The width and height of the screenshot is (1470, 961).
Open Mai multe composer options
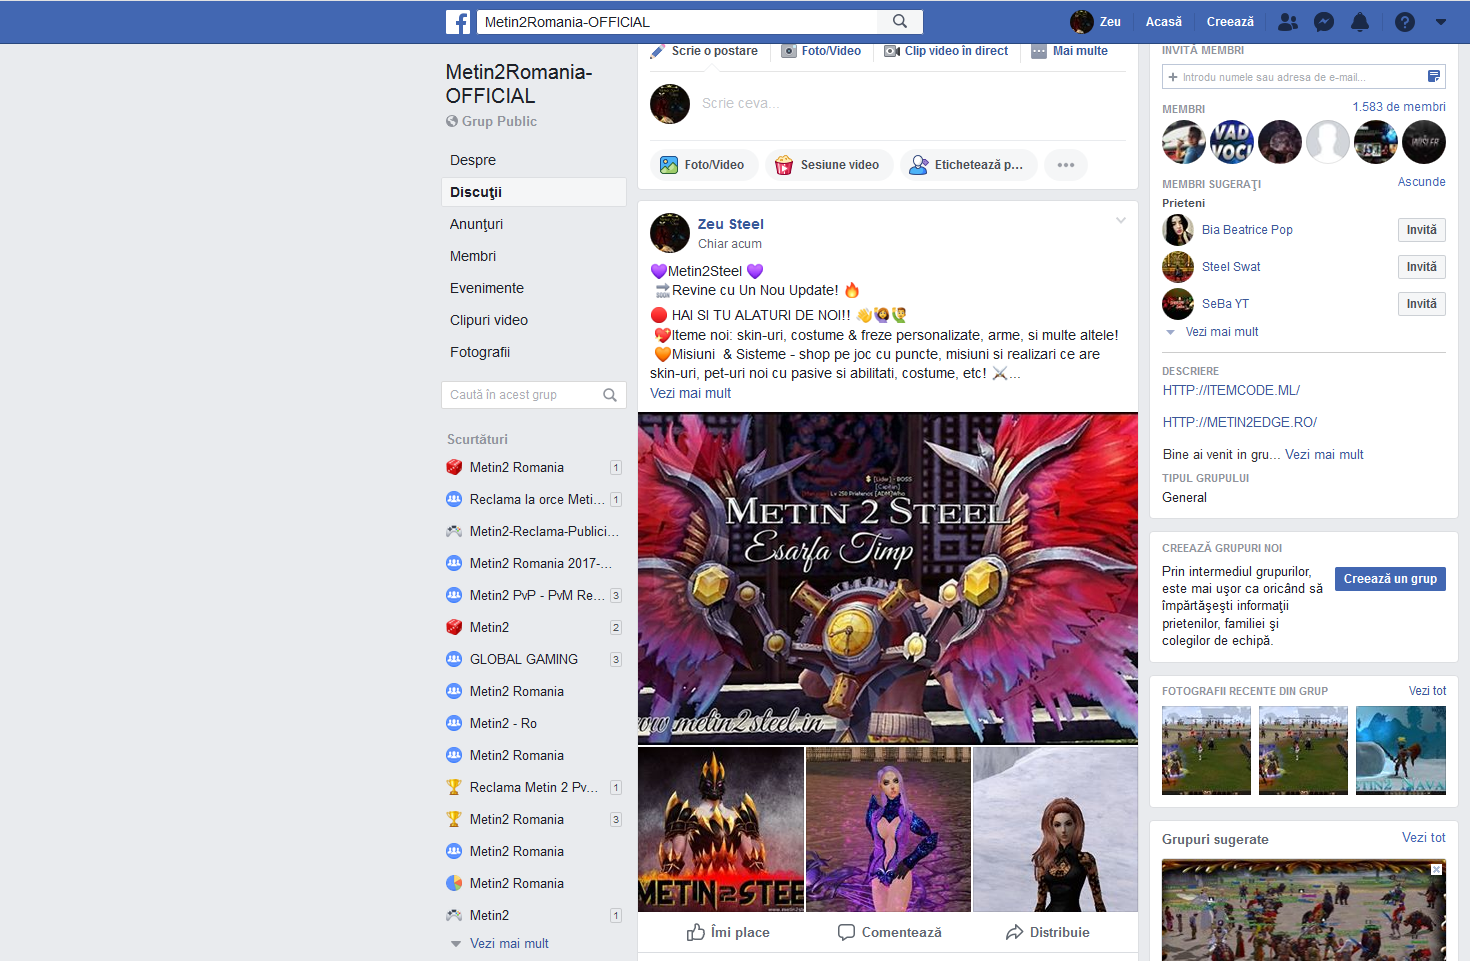click(x=1070, y=51)
